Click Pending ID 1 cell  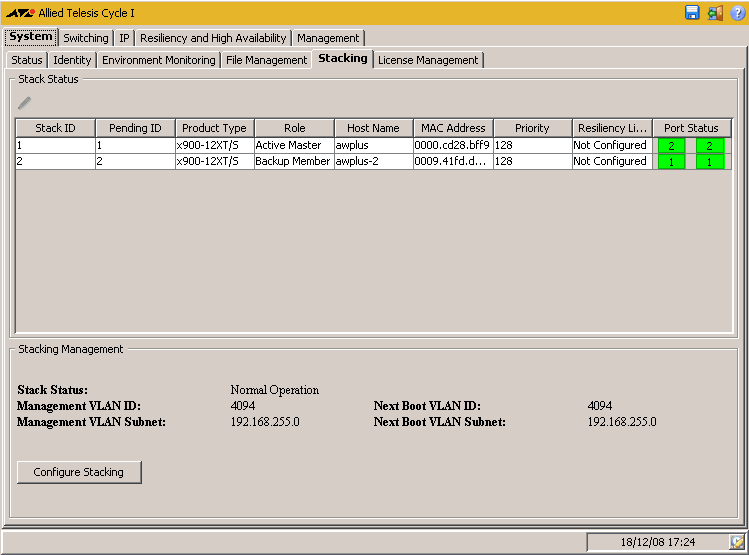135,145
